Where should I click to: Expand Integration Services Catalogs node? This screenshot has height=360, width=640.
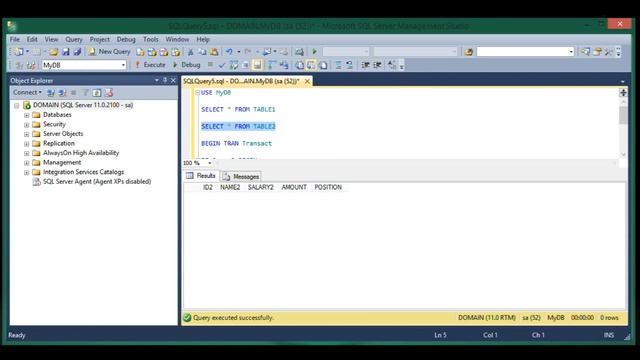27,173
